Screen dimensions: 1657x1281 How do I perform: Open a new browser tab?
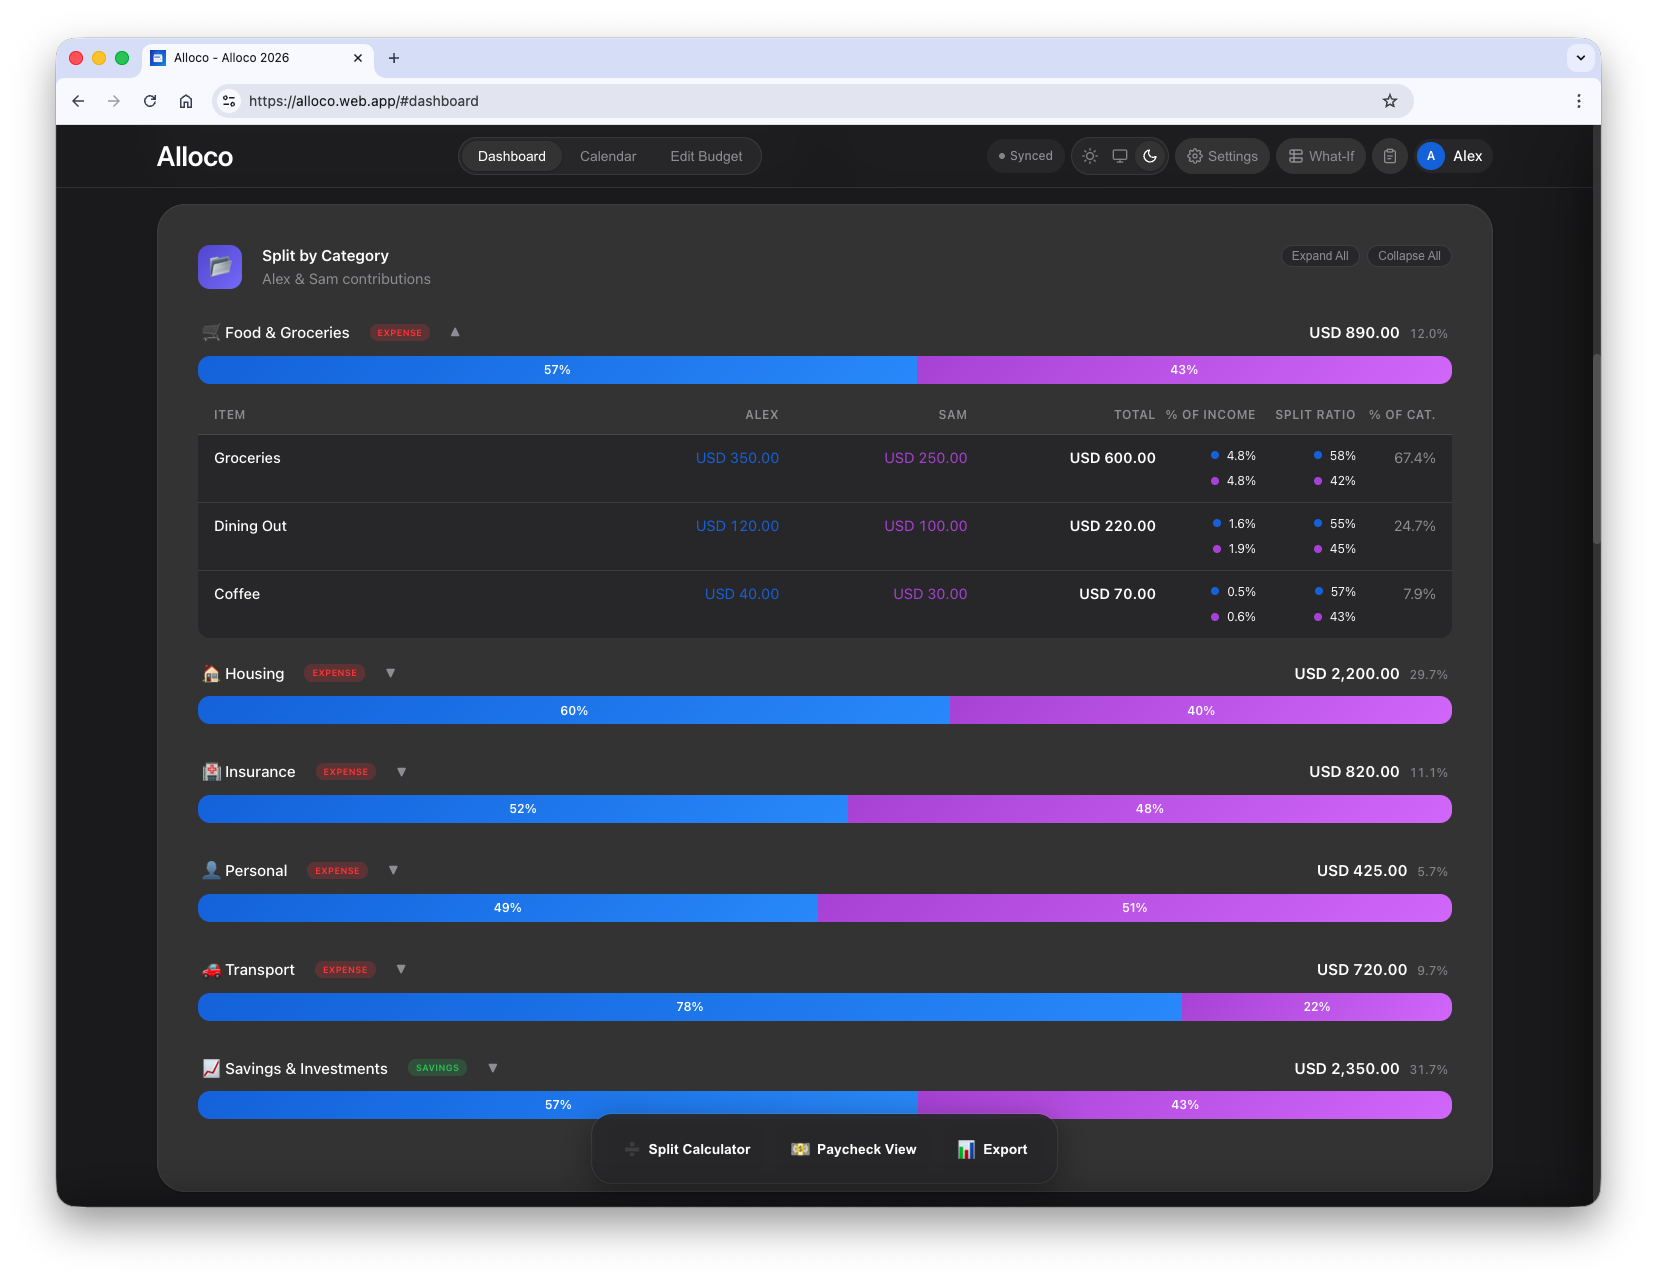(x=394, y=58)
